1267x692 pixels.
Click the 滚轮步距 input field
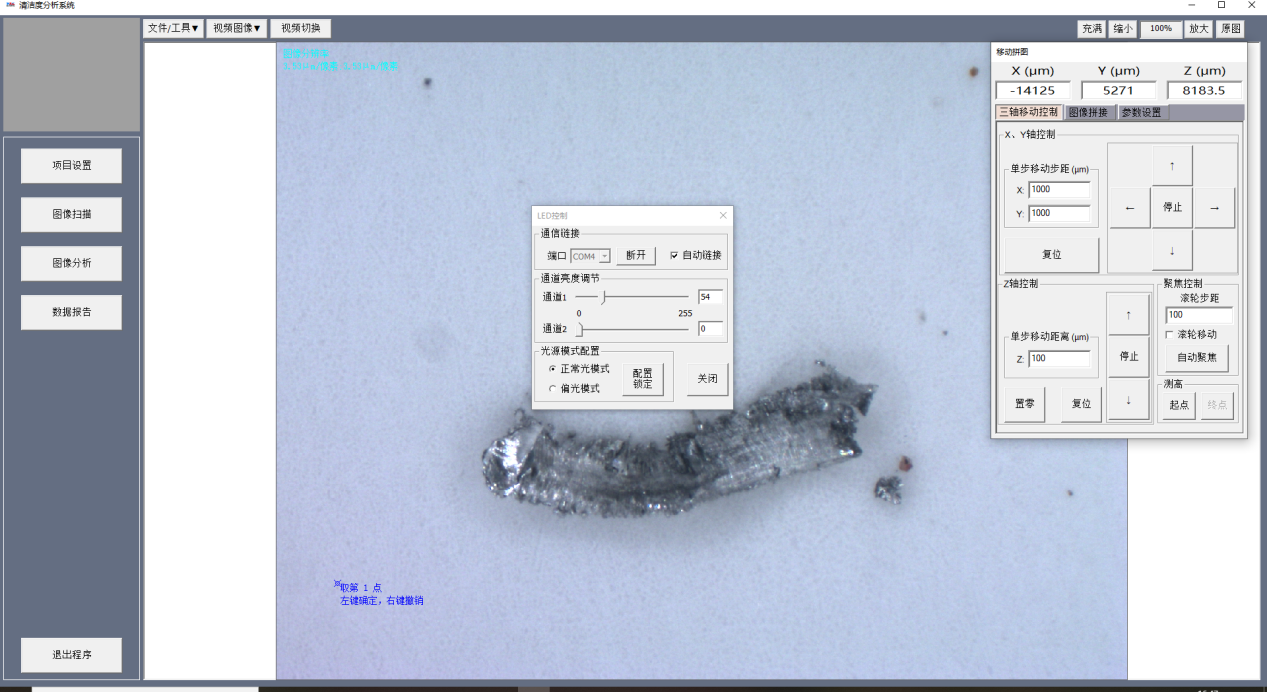pyautogui.click(x=1199, y=314)
